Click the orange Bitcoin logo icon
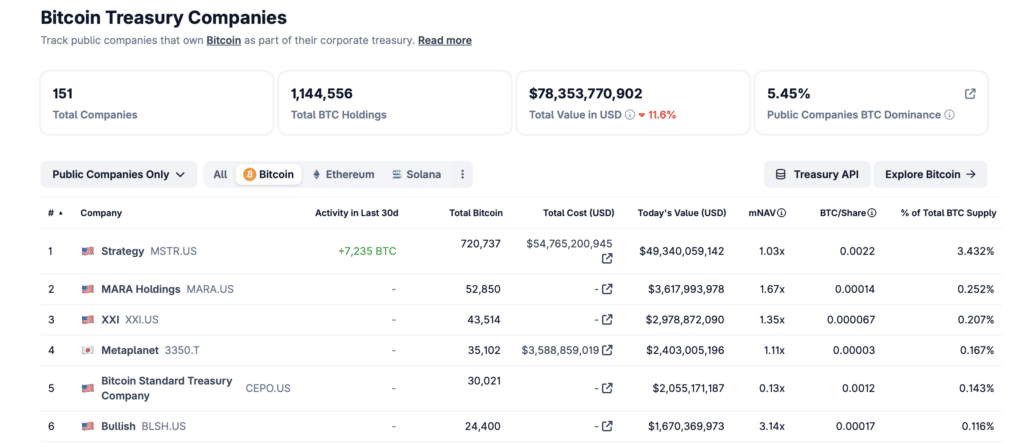 pos(249,174)
